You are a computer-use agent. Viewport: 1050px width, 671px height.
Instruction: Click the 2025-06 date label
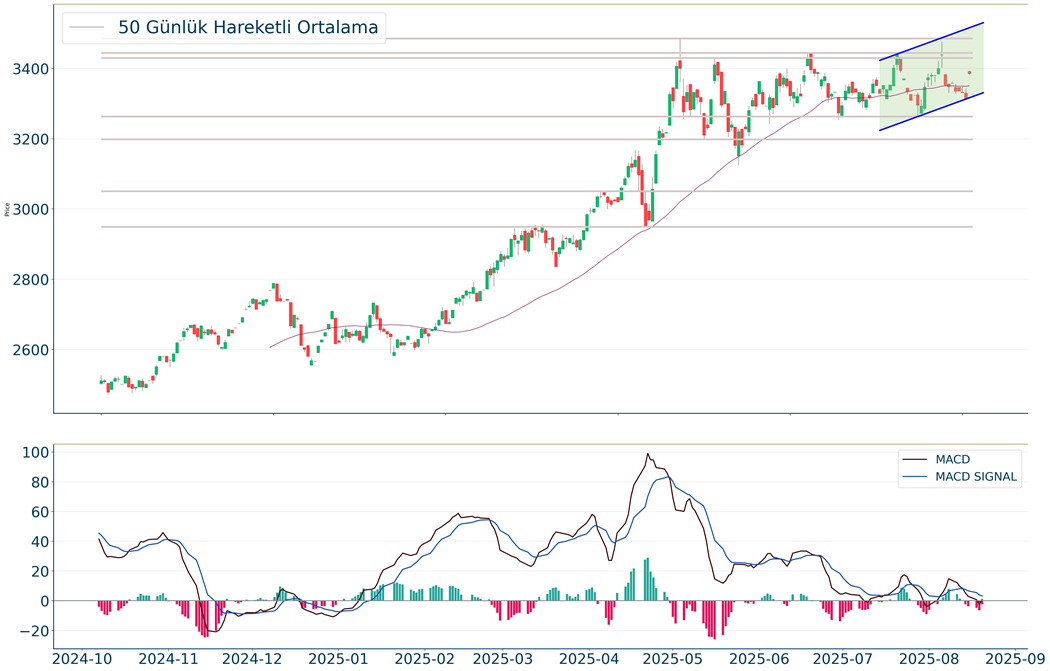(759, 659)
